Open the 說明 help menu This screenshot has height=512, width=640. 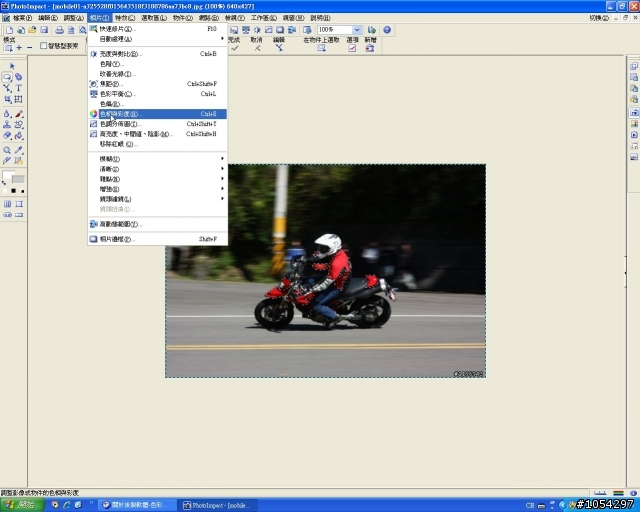[x=320, y=18]
